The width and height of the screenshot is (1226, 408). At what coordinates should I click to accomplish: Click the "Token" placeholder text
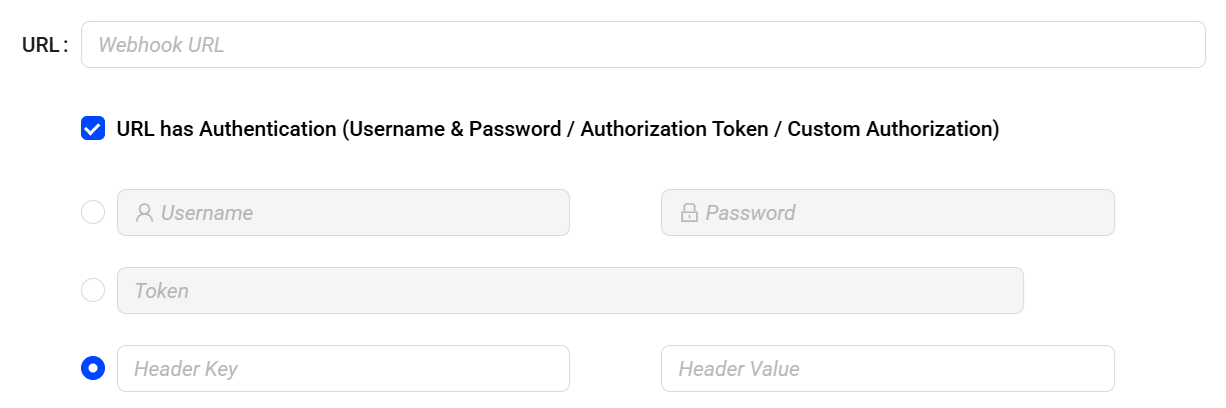[161, 291]
